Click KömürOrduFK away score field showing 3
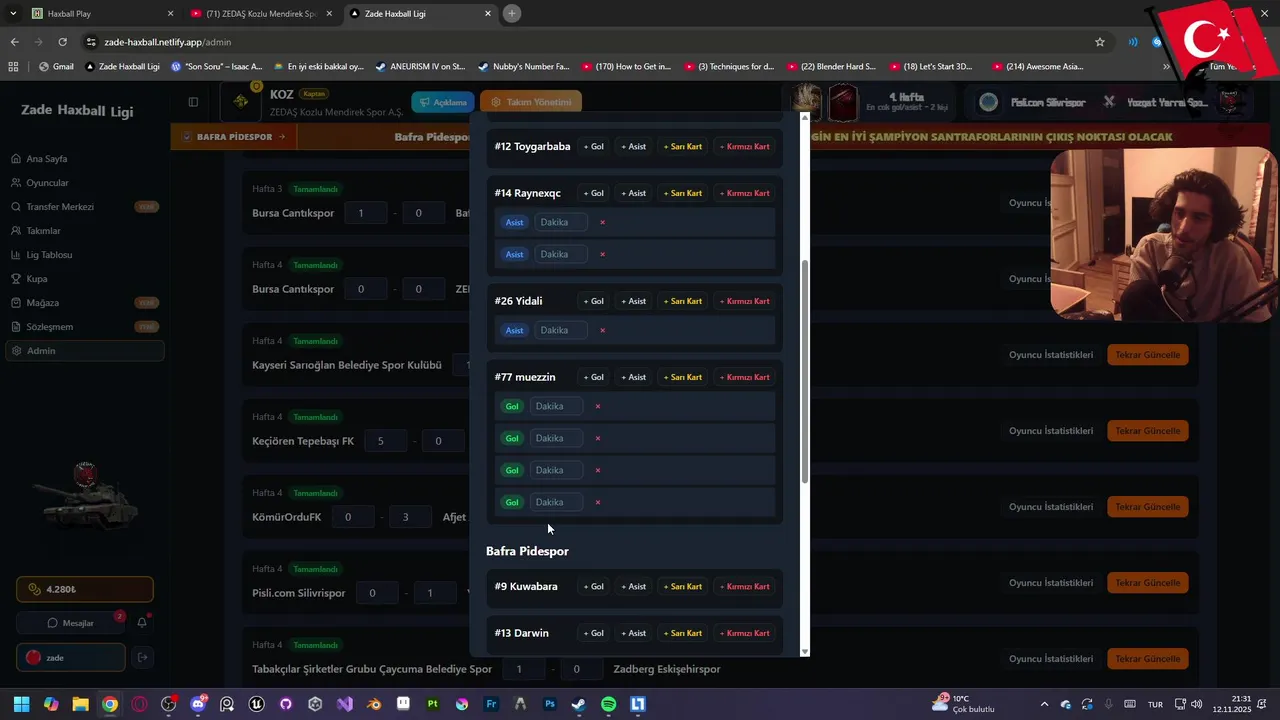Image resolution: width=1280 pixels, height=720 pixels. 405,517
